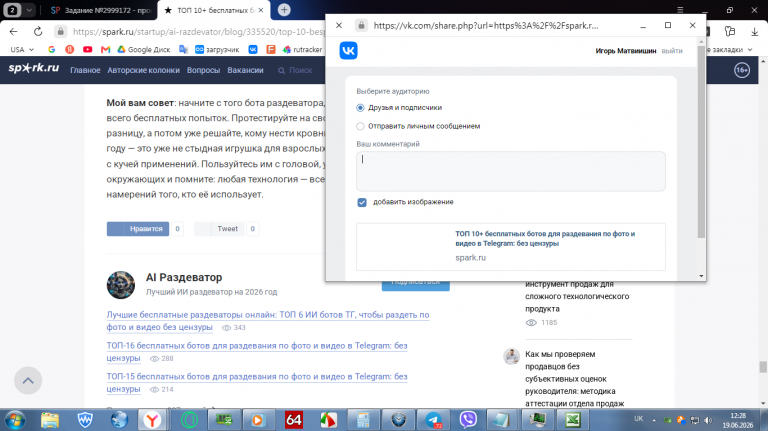Click the popup stop-loading X button
Viewport: 768px width, 431px height.
coord(339,25)
